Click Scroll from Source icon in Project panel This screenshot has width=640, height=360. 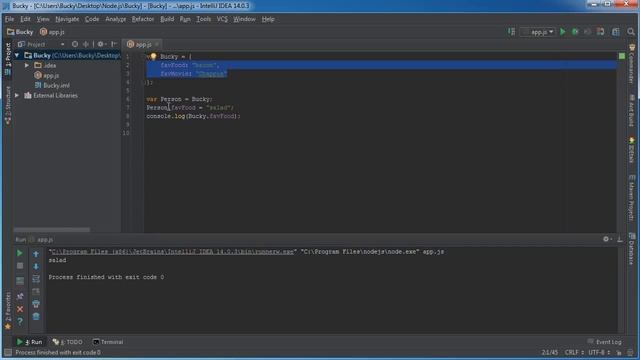[x=75, y=44]
